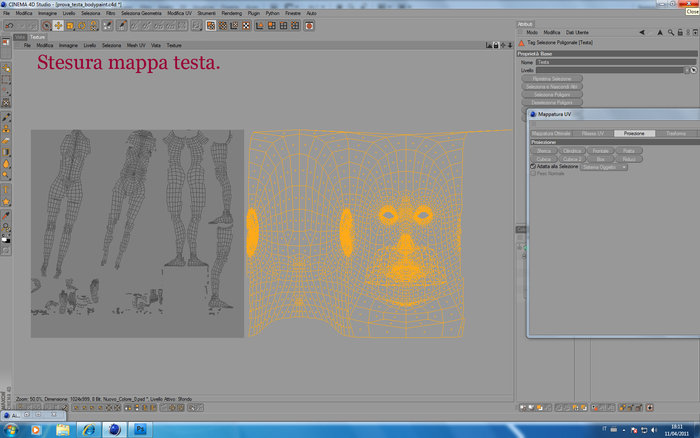The height and width of the screenshot is (438, 700).
Task: Select the Brush tool in left sidebar
Action: click(6, 118)
